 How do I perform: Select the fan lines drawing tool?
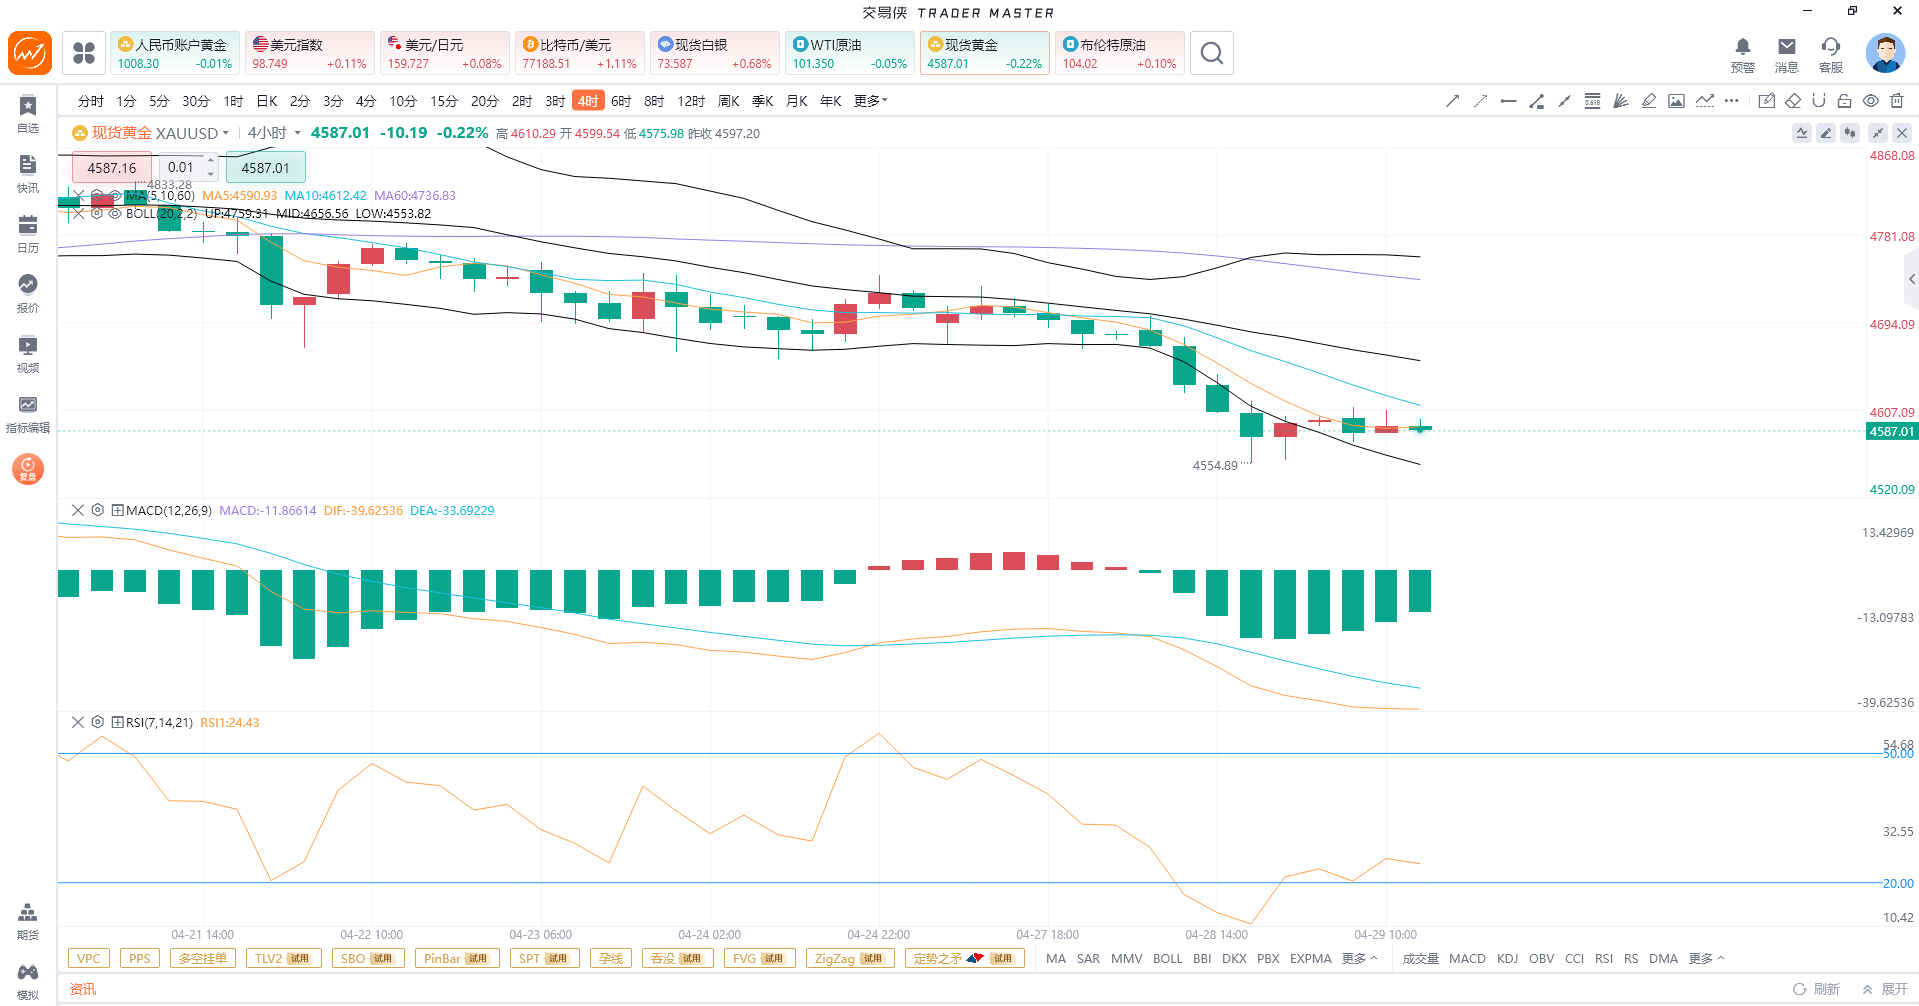coord(1620,101)
